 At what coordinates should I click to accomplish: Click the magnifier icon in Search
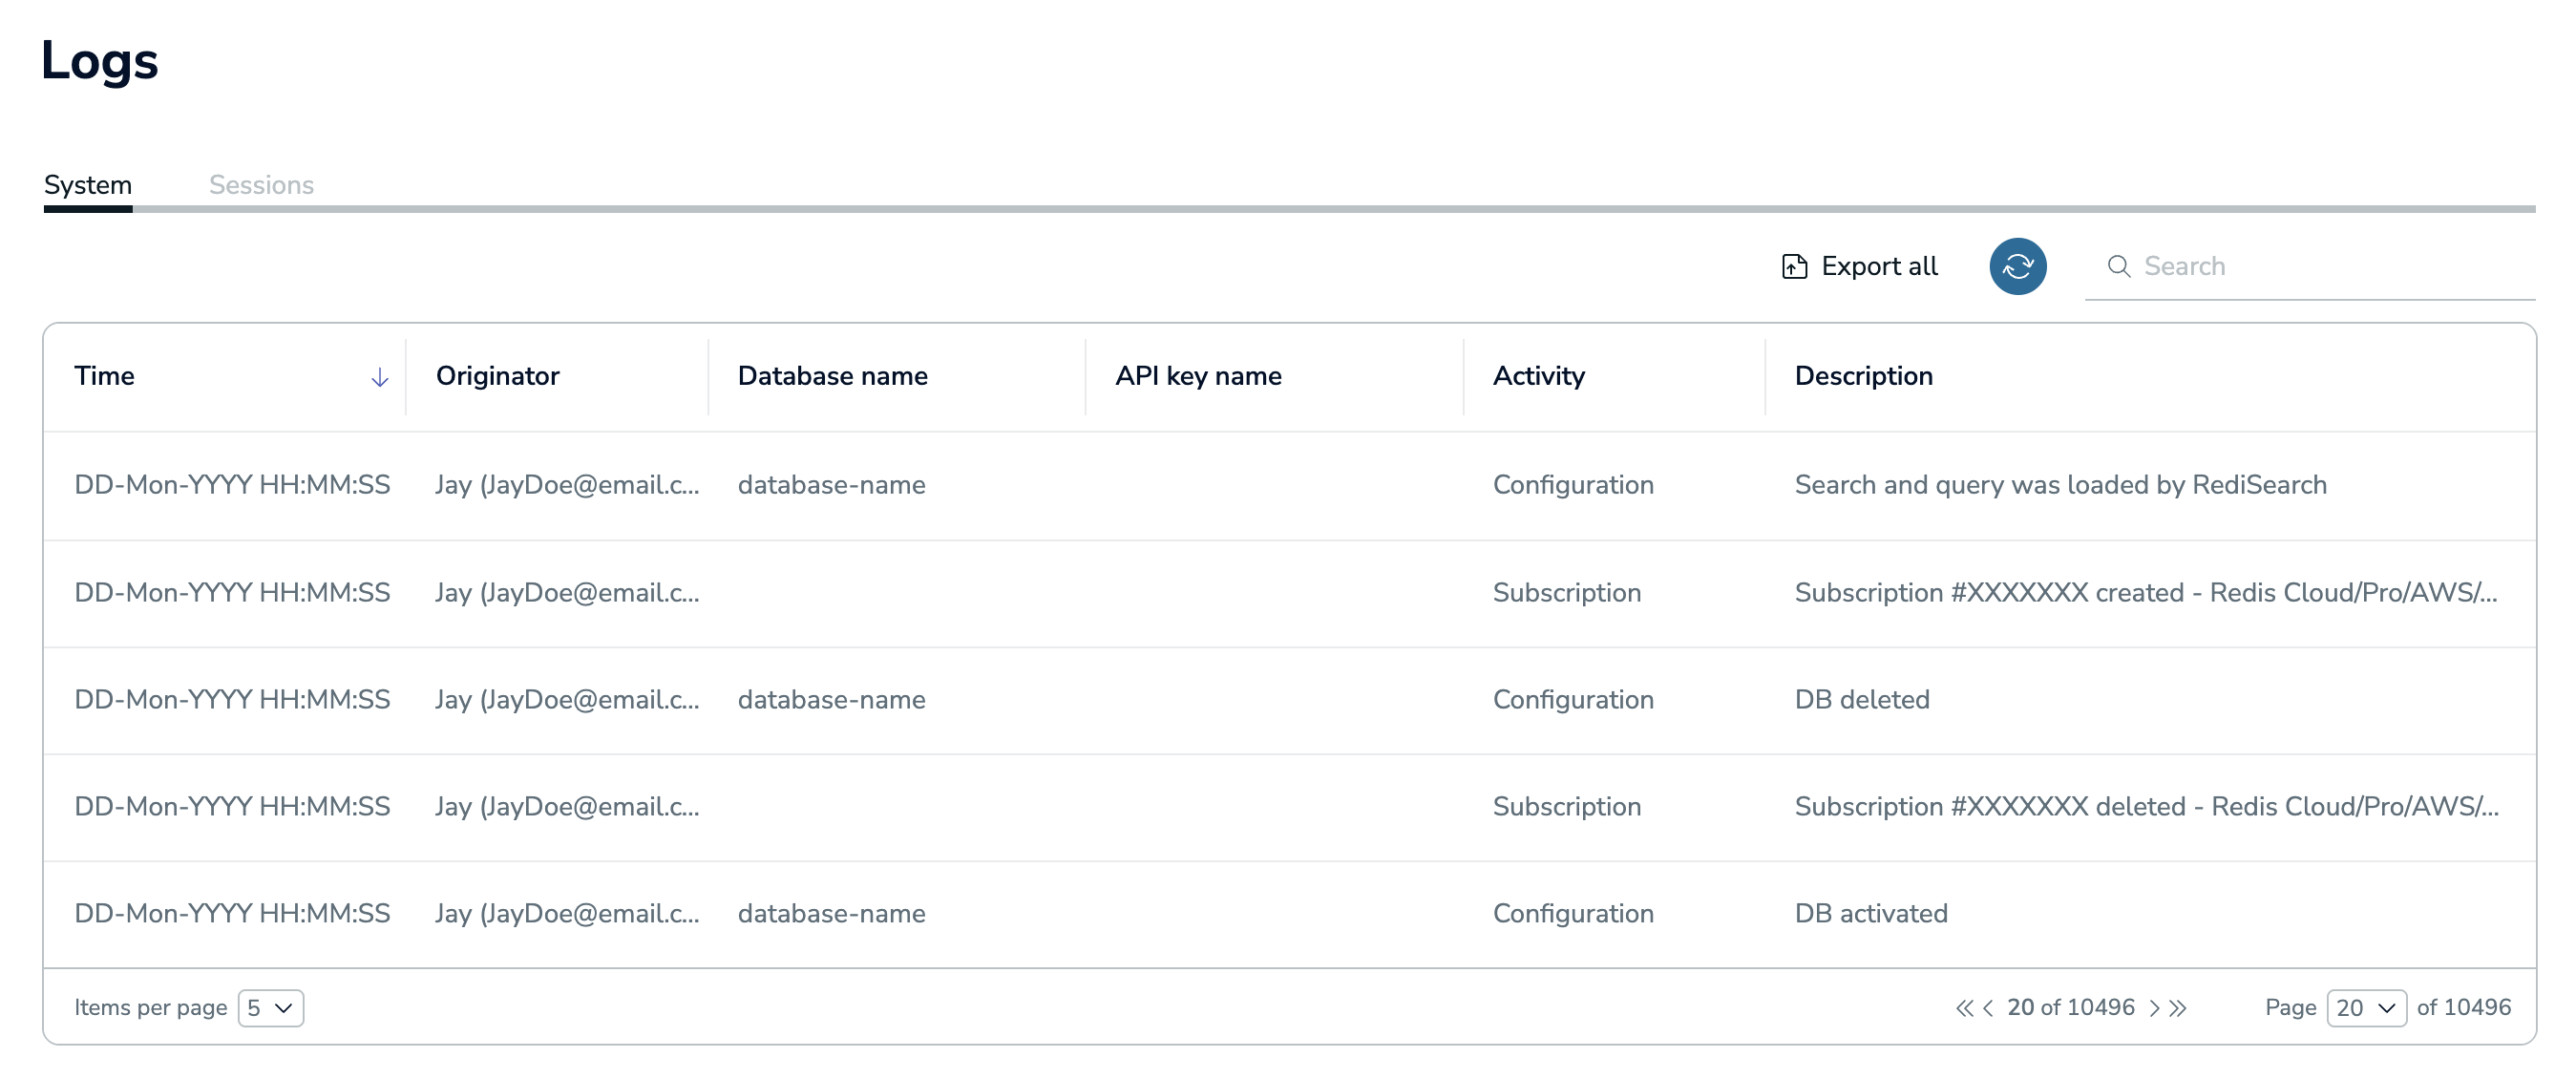tap(2117, 266)
